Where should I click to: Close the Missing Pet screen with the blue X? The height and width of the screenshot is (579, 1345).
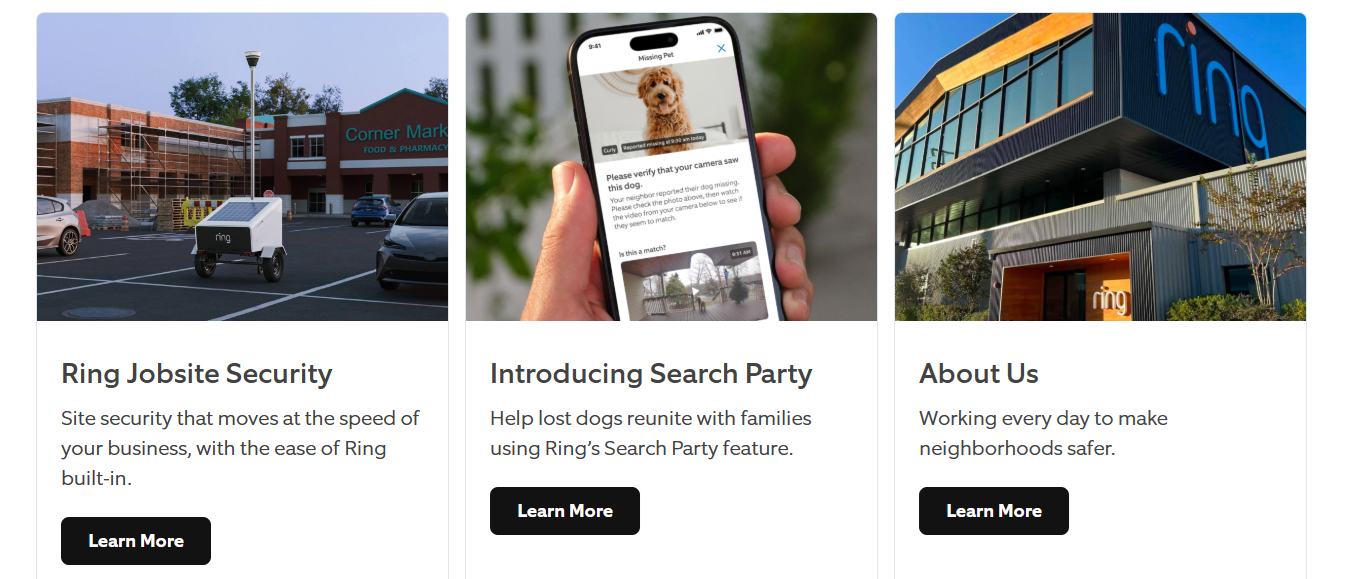[x=721, y=48]
